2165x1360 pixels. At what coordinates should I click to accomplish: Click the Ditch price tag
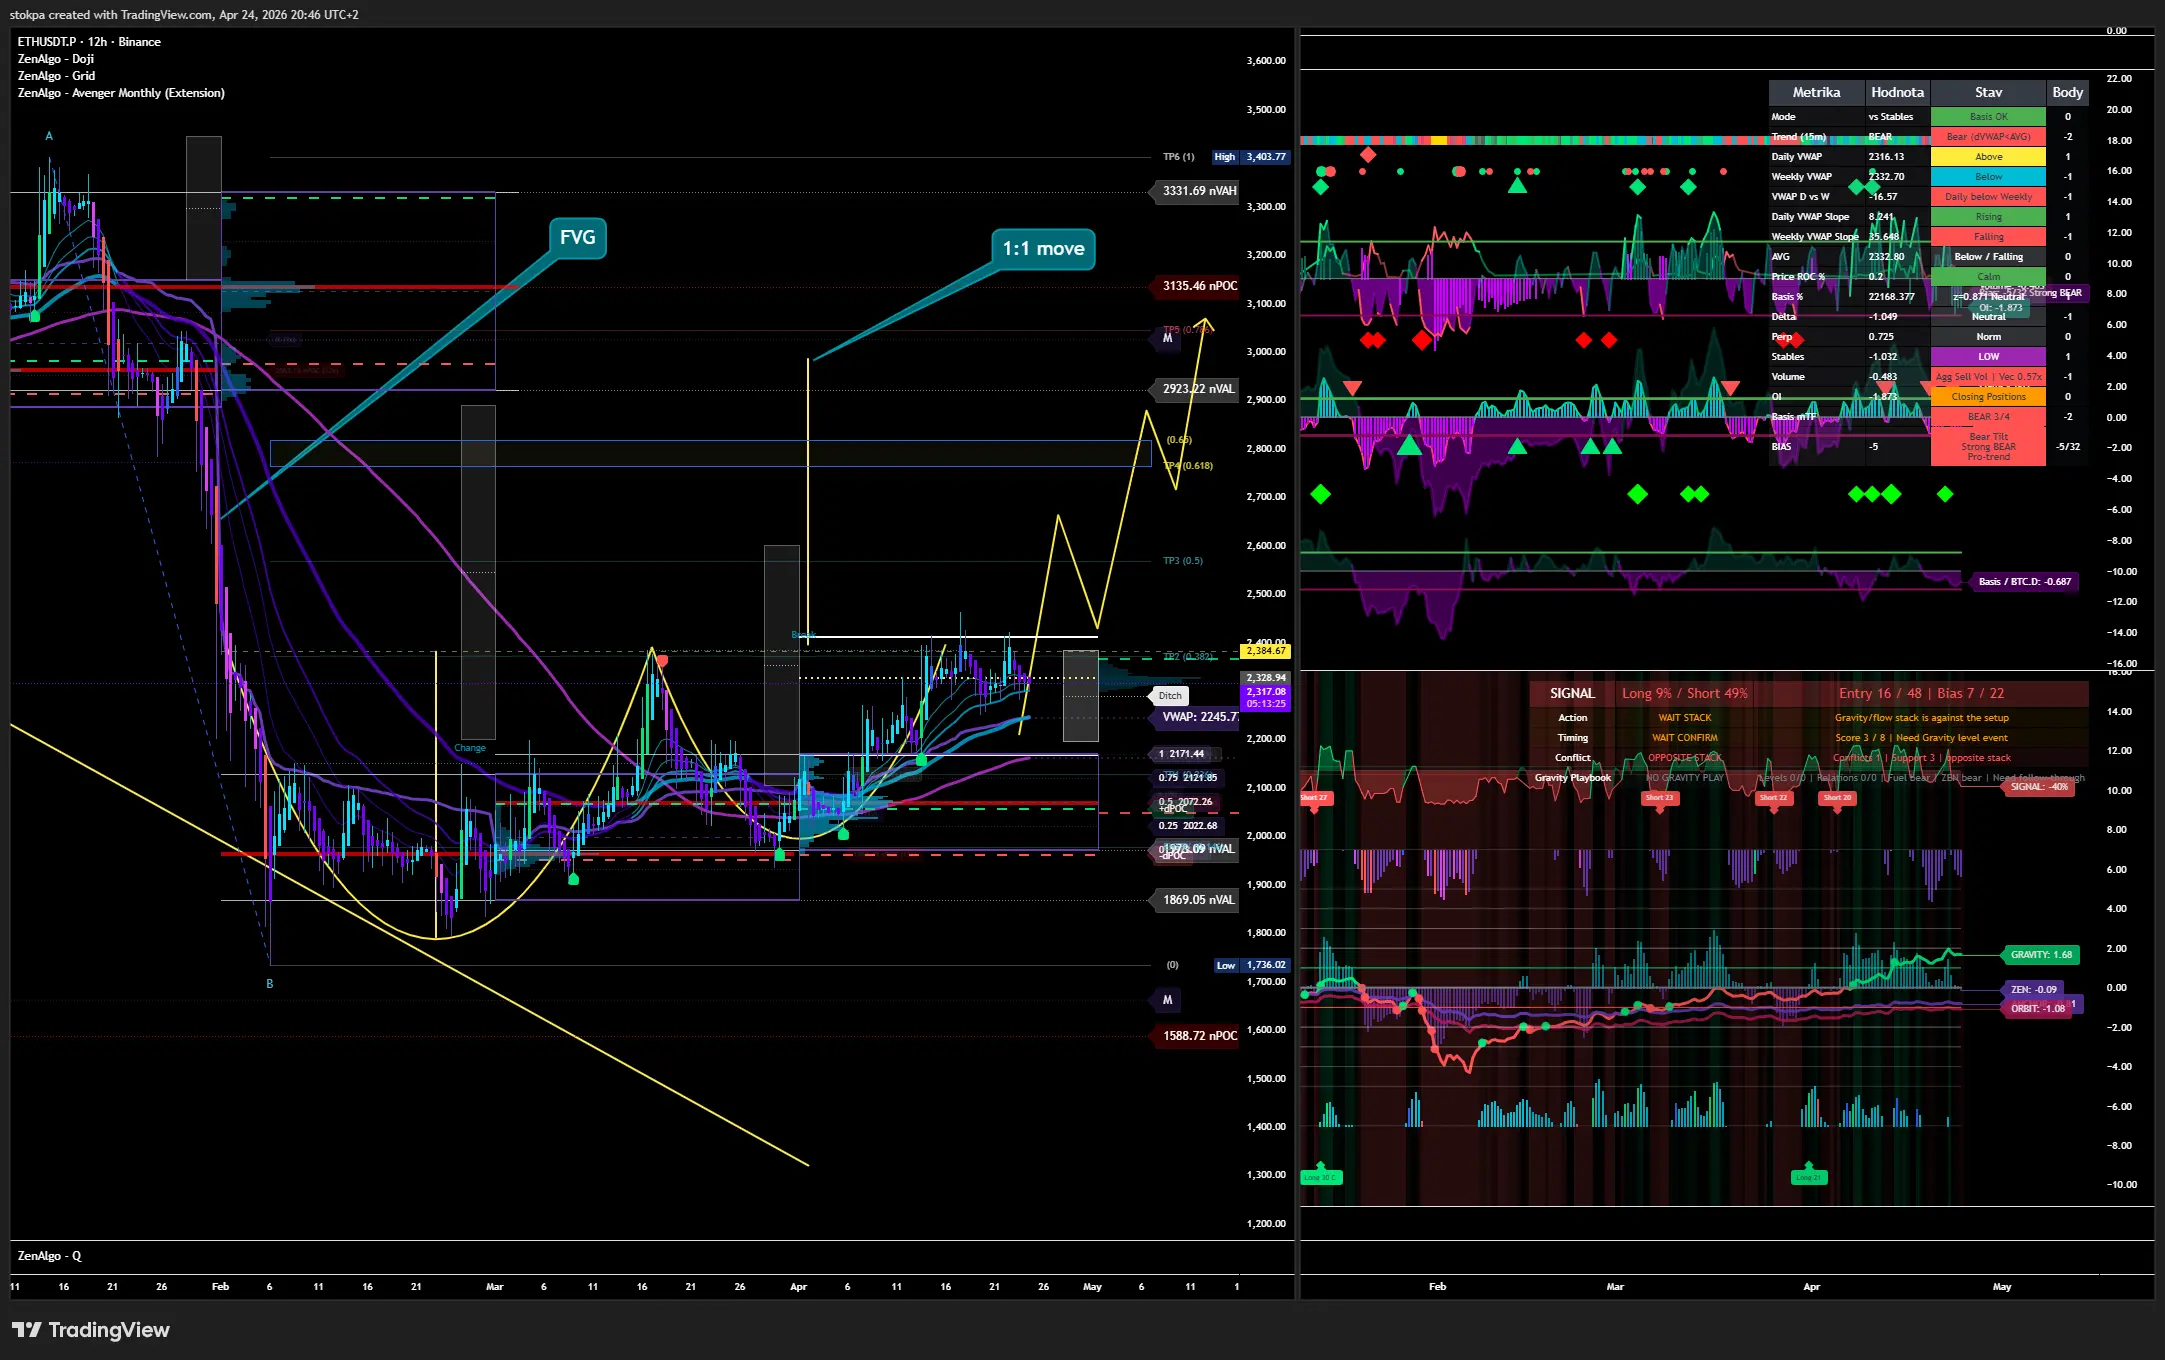(x=1170, y=696)
